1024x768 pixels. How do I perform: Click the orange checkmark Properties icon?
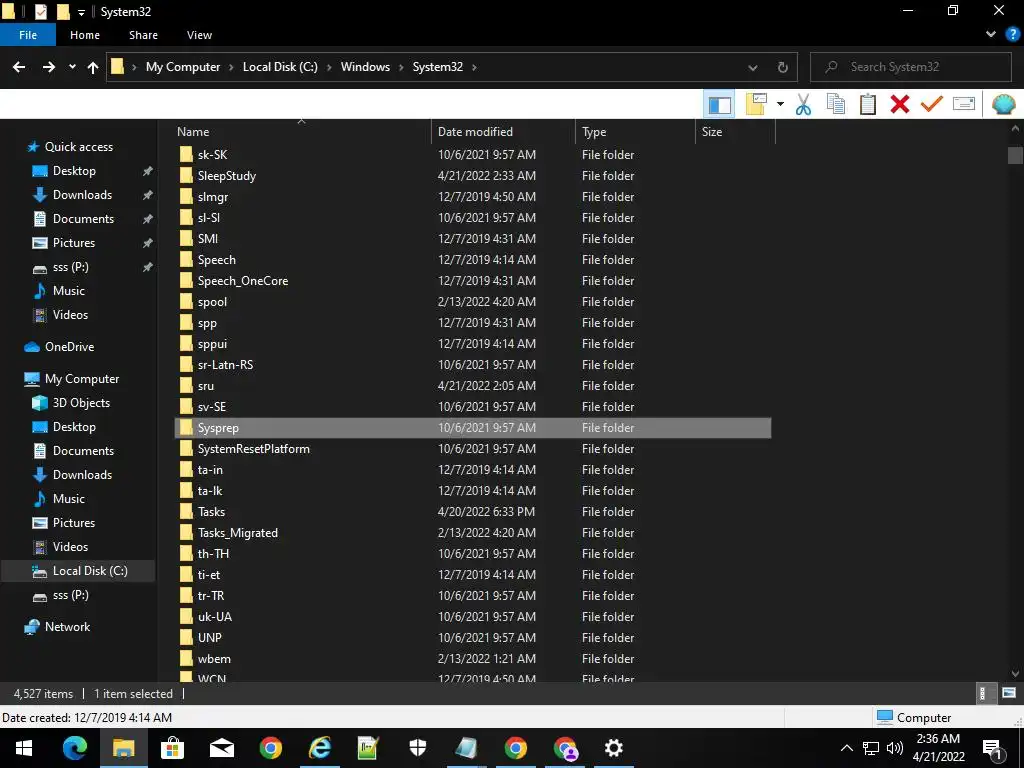932,104
